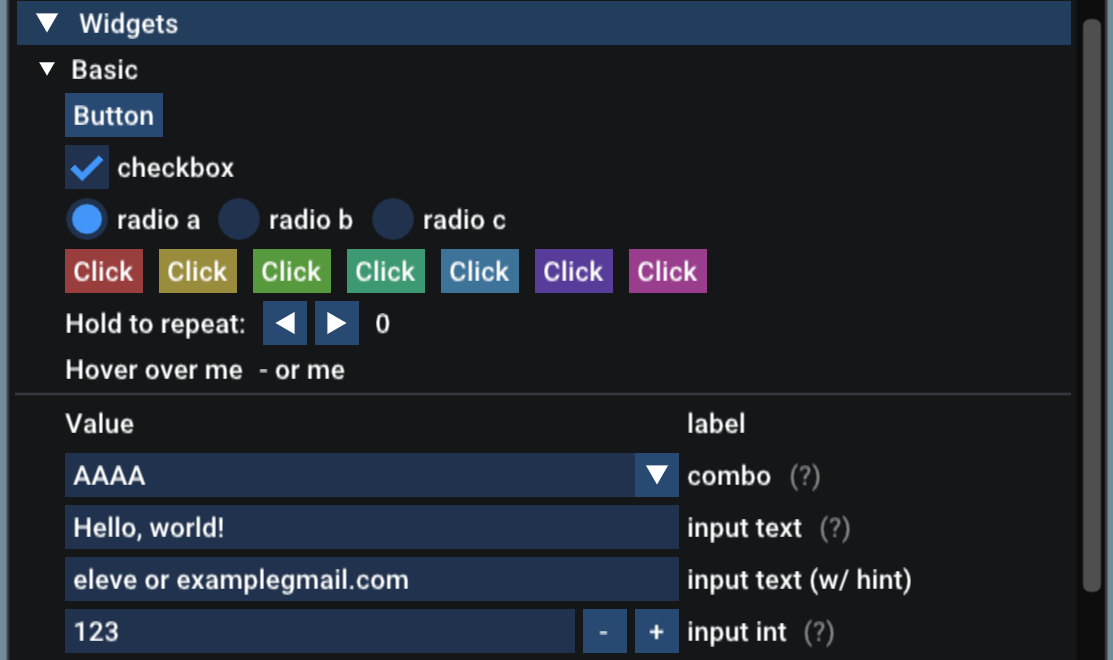Screen dimensions: 1113x660
Task: Click the red Click button
Action: click(103, 270)
